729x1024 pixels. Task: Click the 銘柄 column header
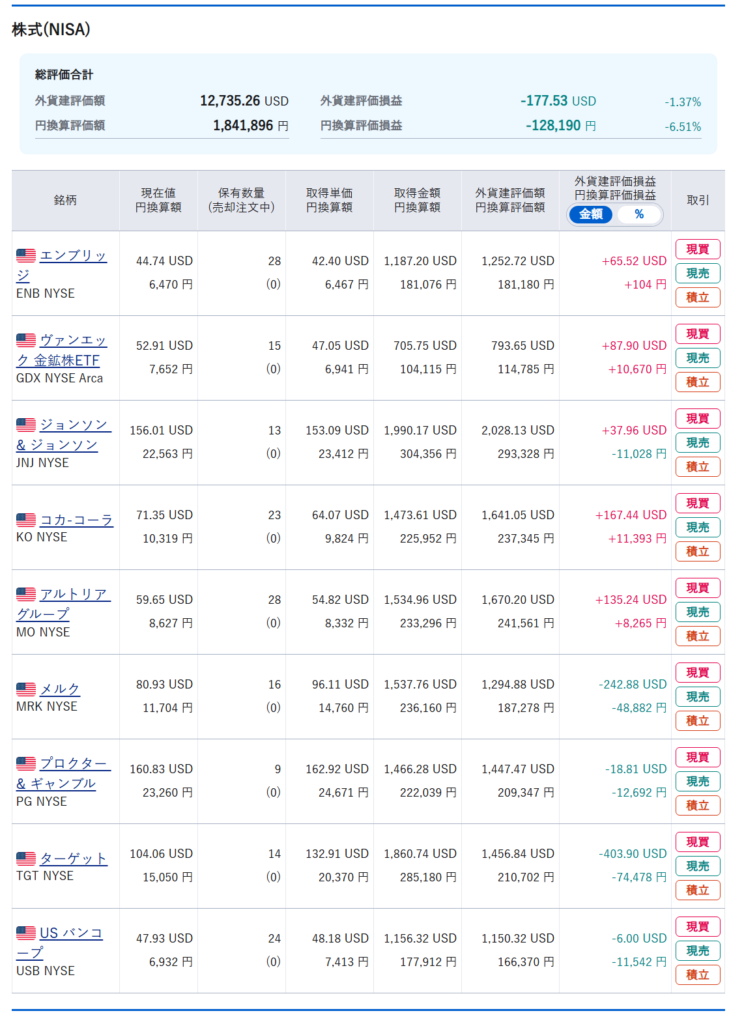(65, 200)
